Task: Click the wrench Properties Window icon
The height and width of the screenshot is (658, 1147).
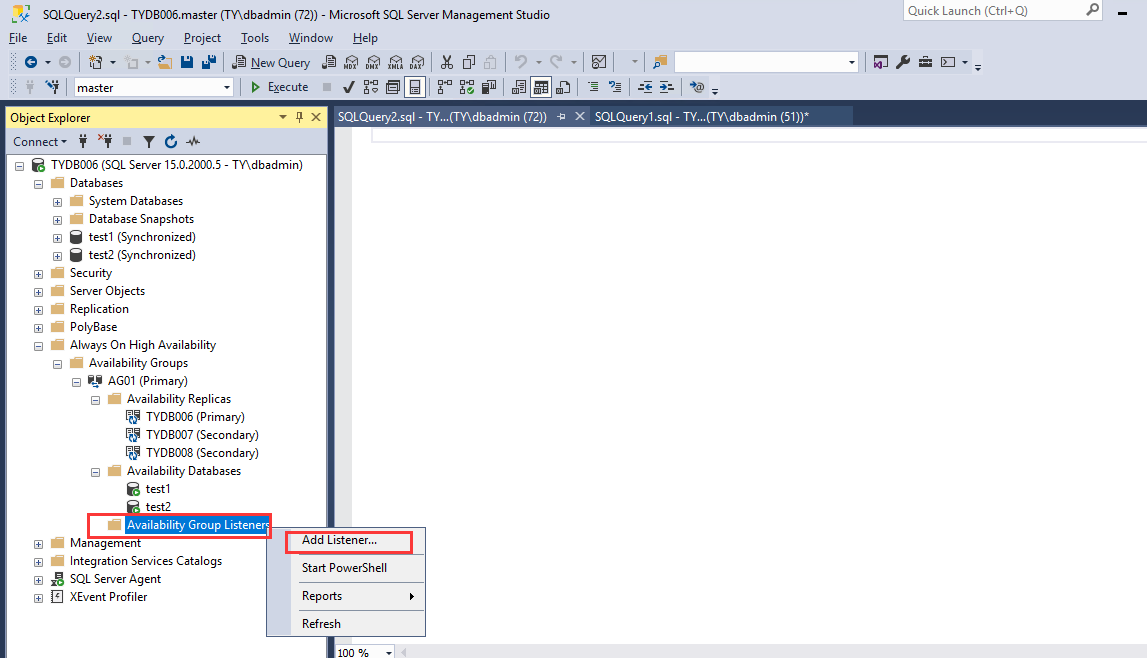Action: click(x=903, y=63)
